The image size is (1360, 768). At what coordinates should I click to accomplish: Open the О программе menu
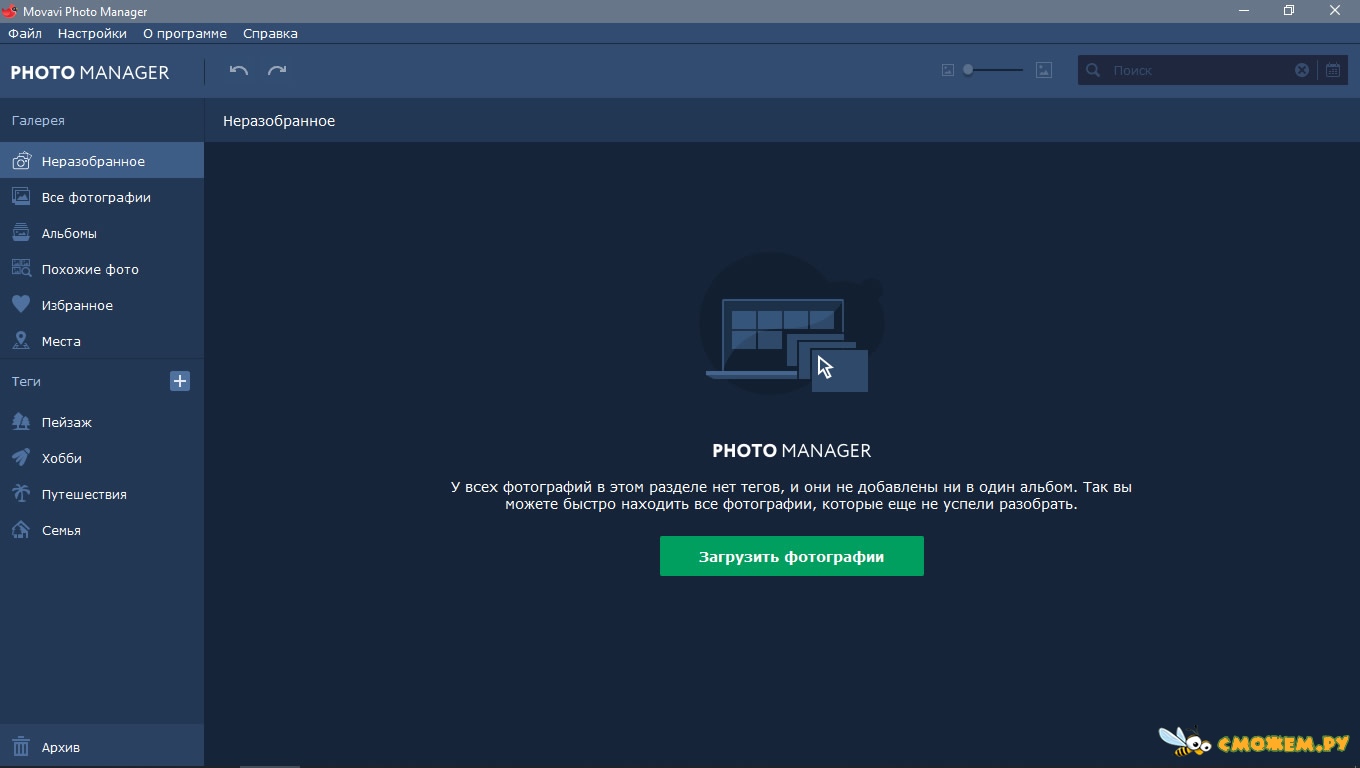coord(185,33)
